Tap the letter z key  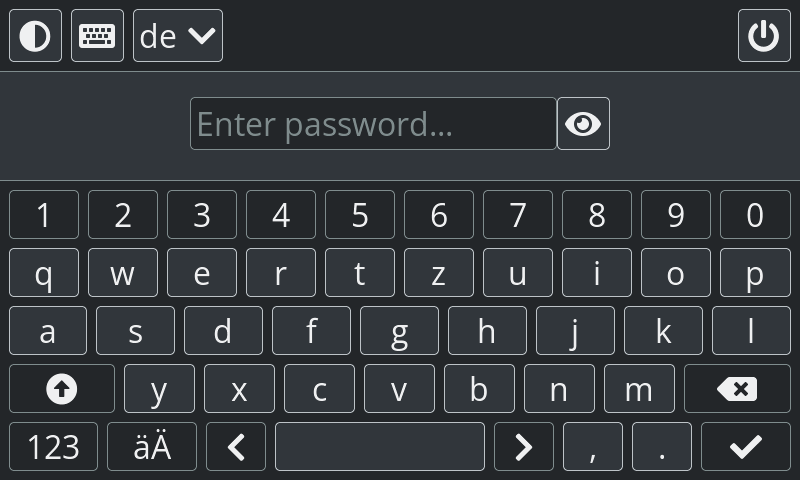pyautogui.click(x=439, y=272)
